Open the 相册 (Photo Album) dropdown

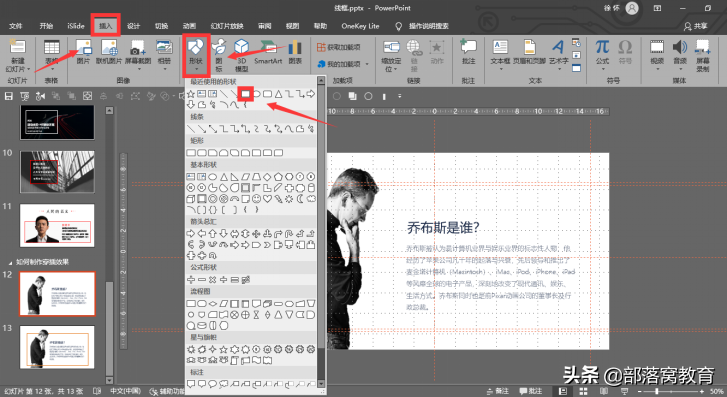pyautogui.click(x=164, y=55)
